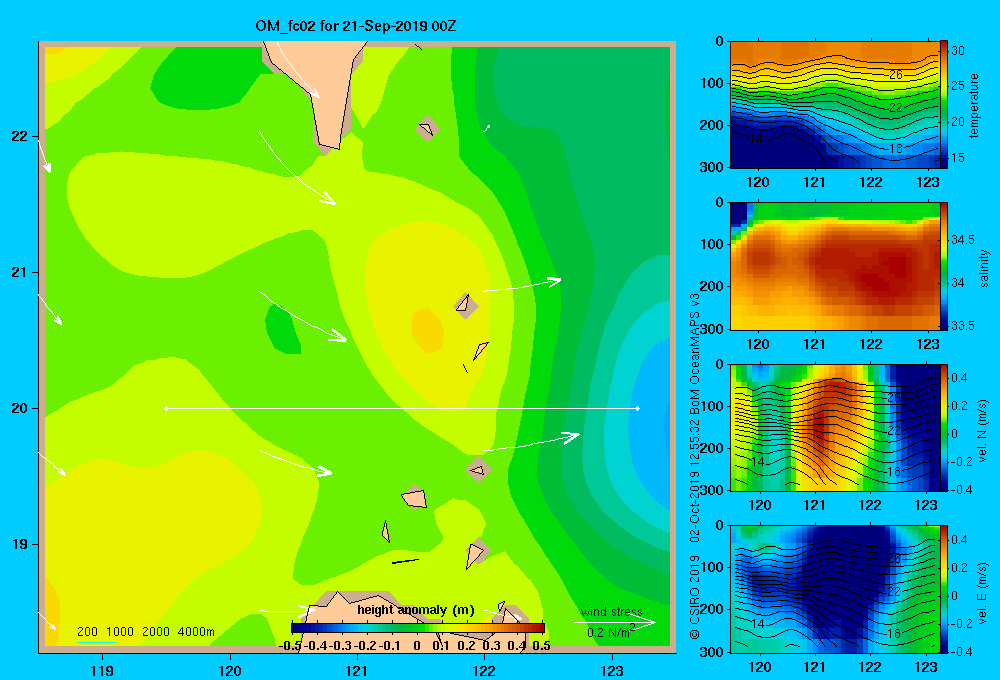Click the salinity color scale bar
This screenshot has height=680, width=1000.
click(944, 266)
